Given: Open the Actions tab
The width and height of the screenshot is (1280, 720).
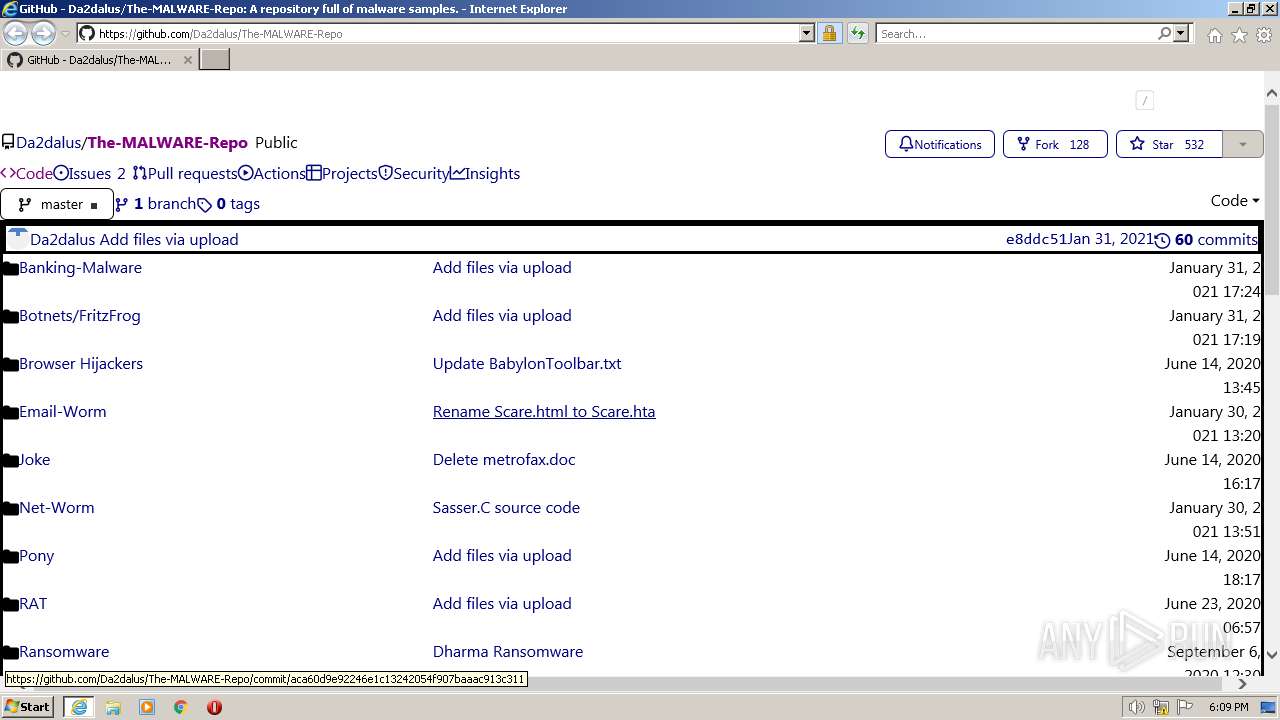Looking at the screenshot, I should point(272,174).
